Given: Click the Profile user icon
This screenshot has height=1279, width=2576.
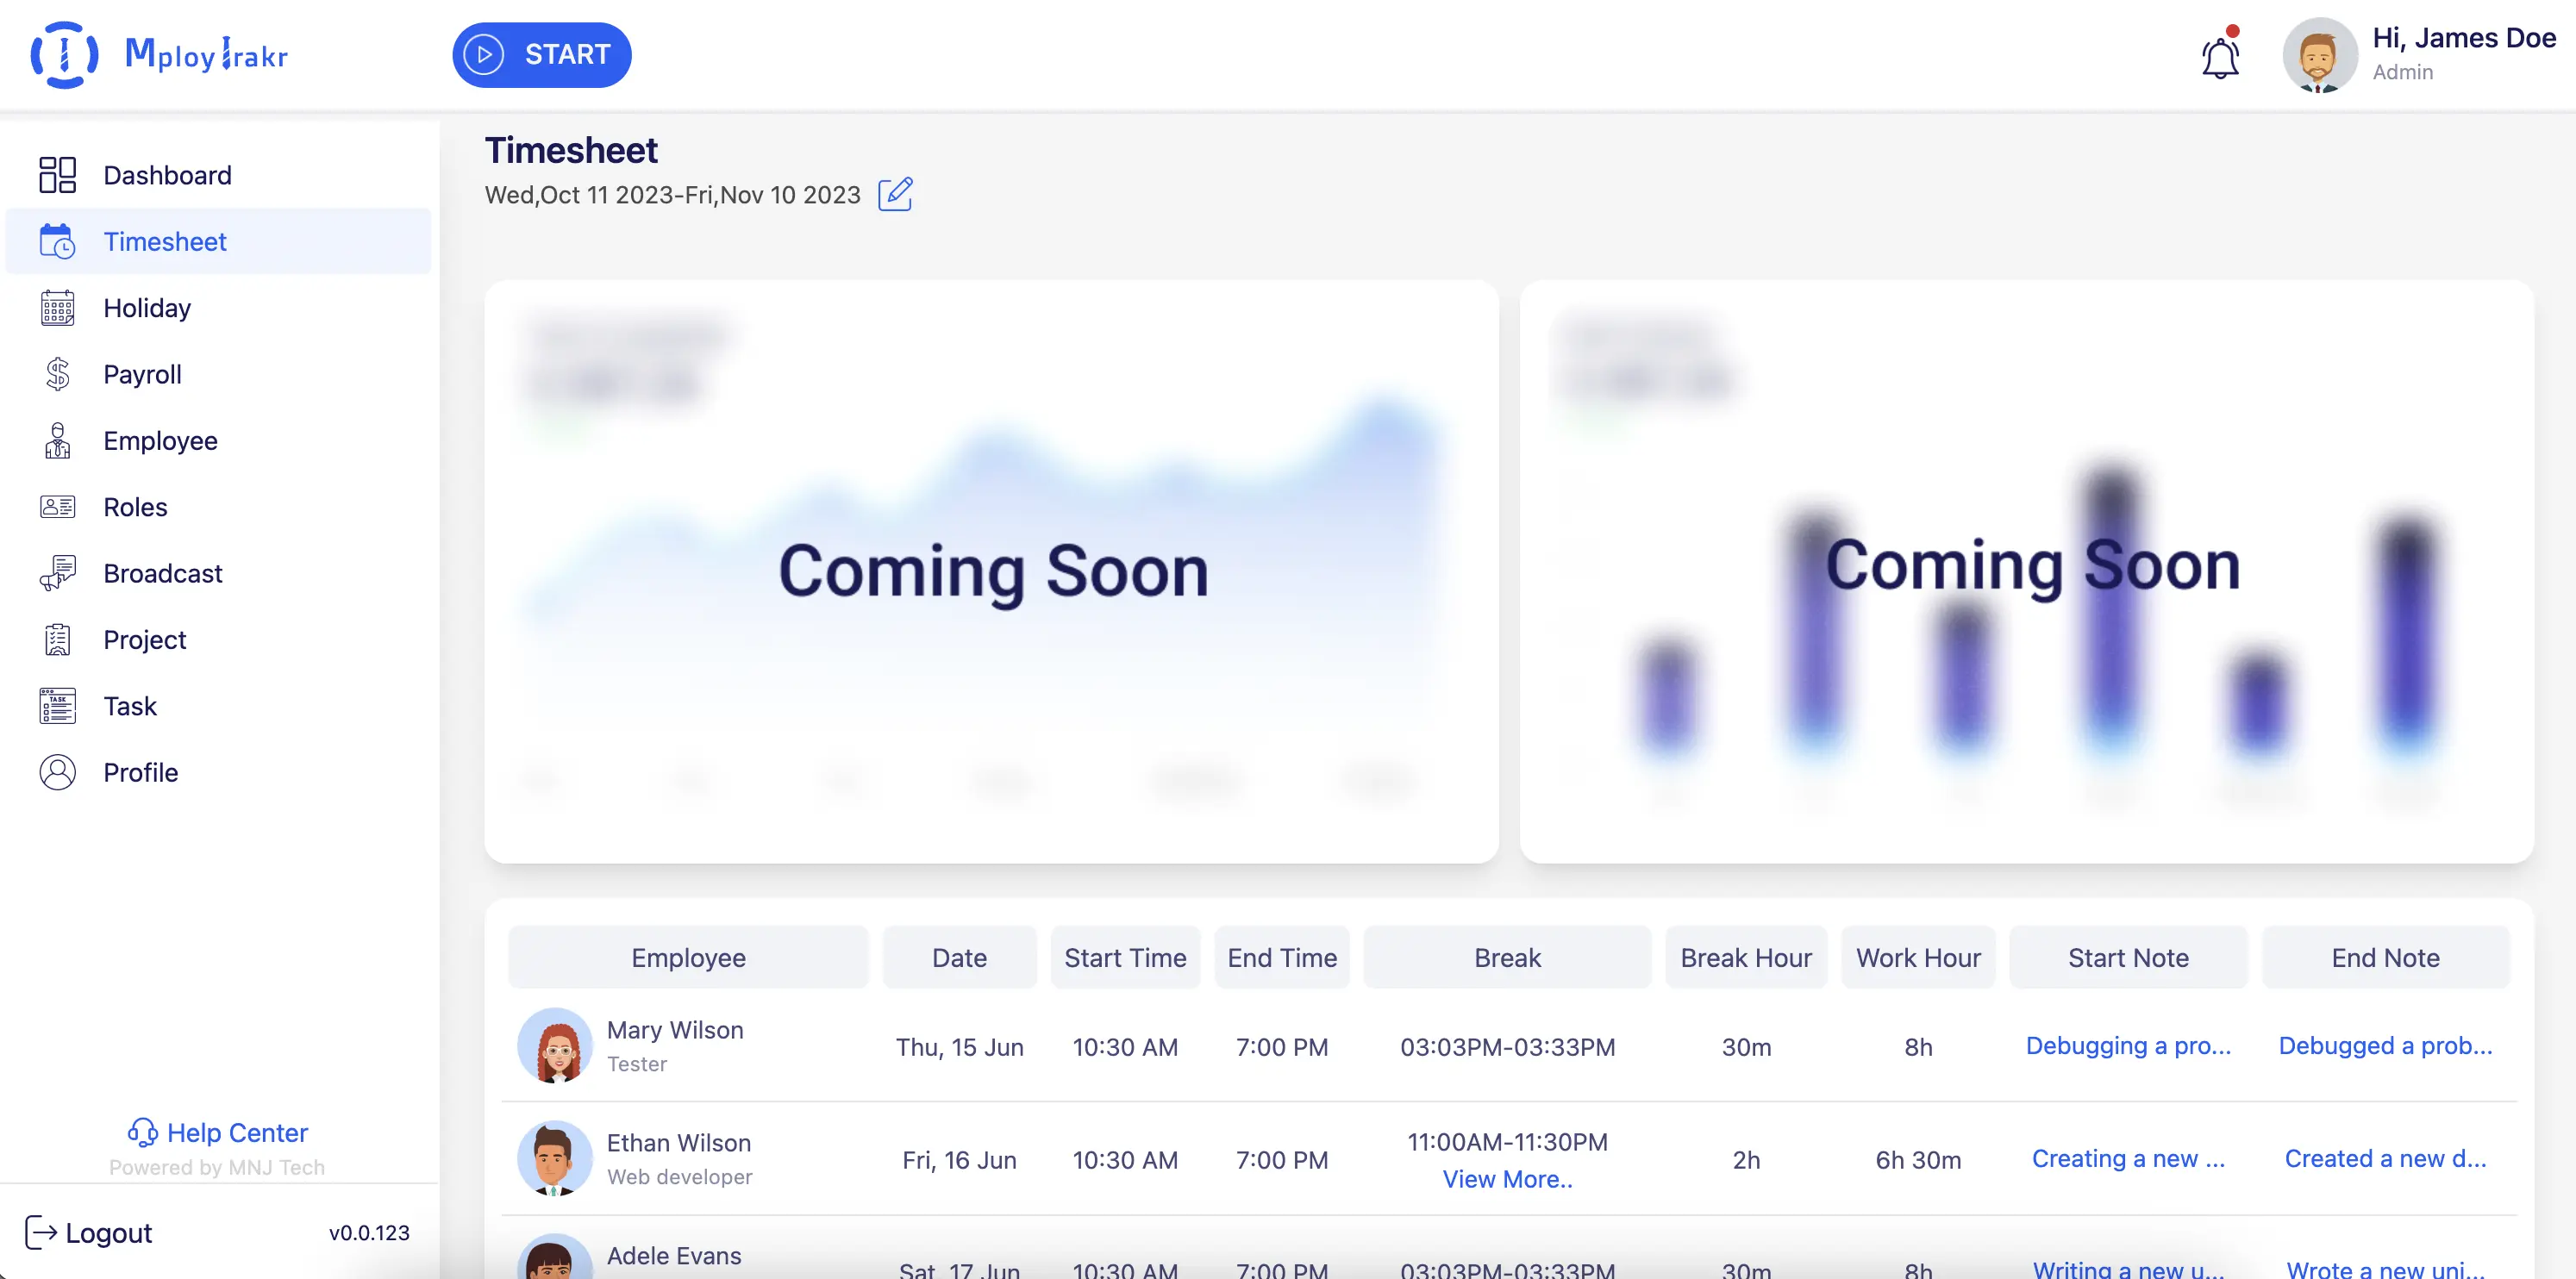Looking at the screenshot, I should tap(57, 772).
